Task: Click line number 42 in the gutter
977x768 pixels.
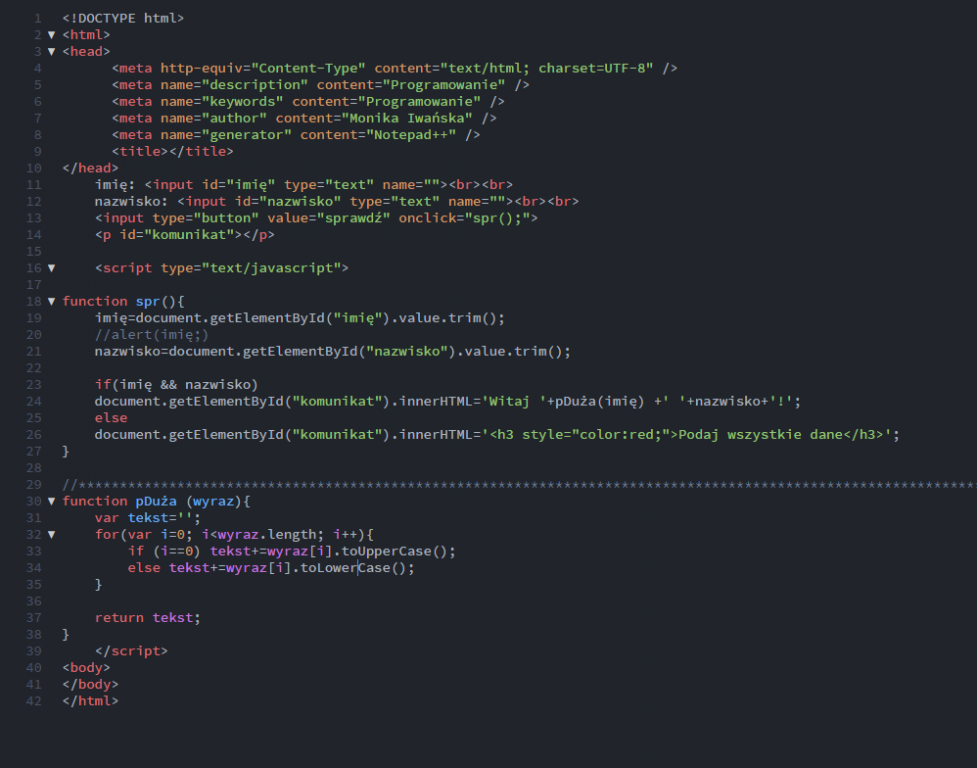Action: (34, 701)
